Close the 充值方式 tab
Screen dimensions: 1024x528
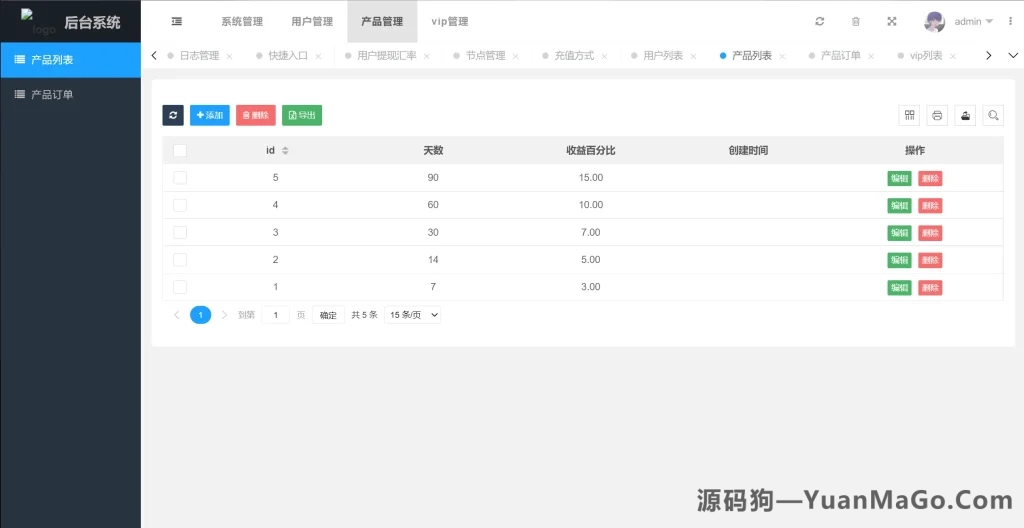(x=604, y=56)
